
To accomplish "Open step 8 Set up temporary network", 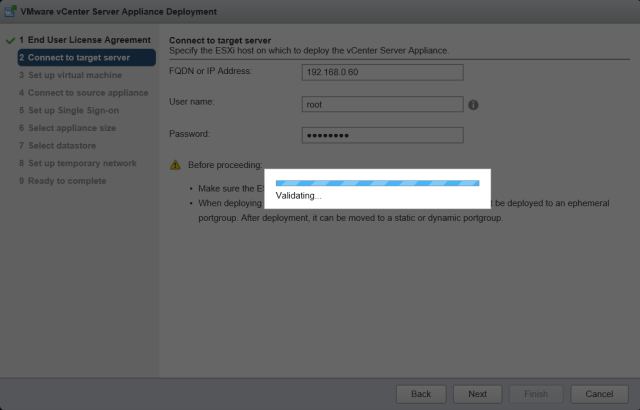I will [x=77, y=163].
